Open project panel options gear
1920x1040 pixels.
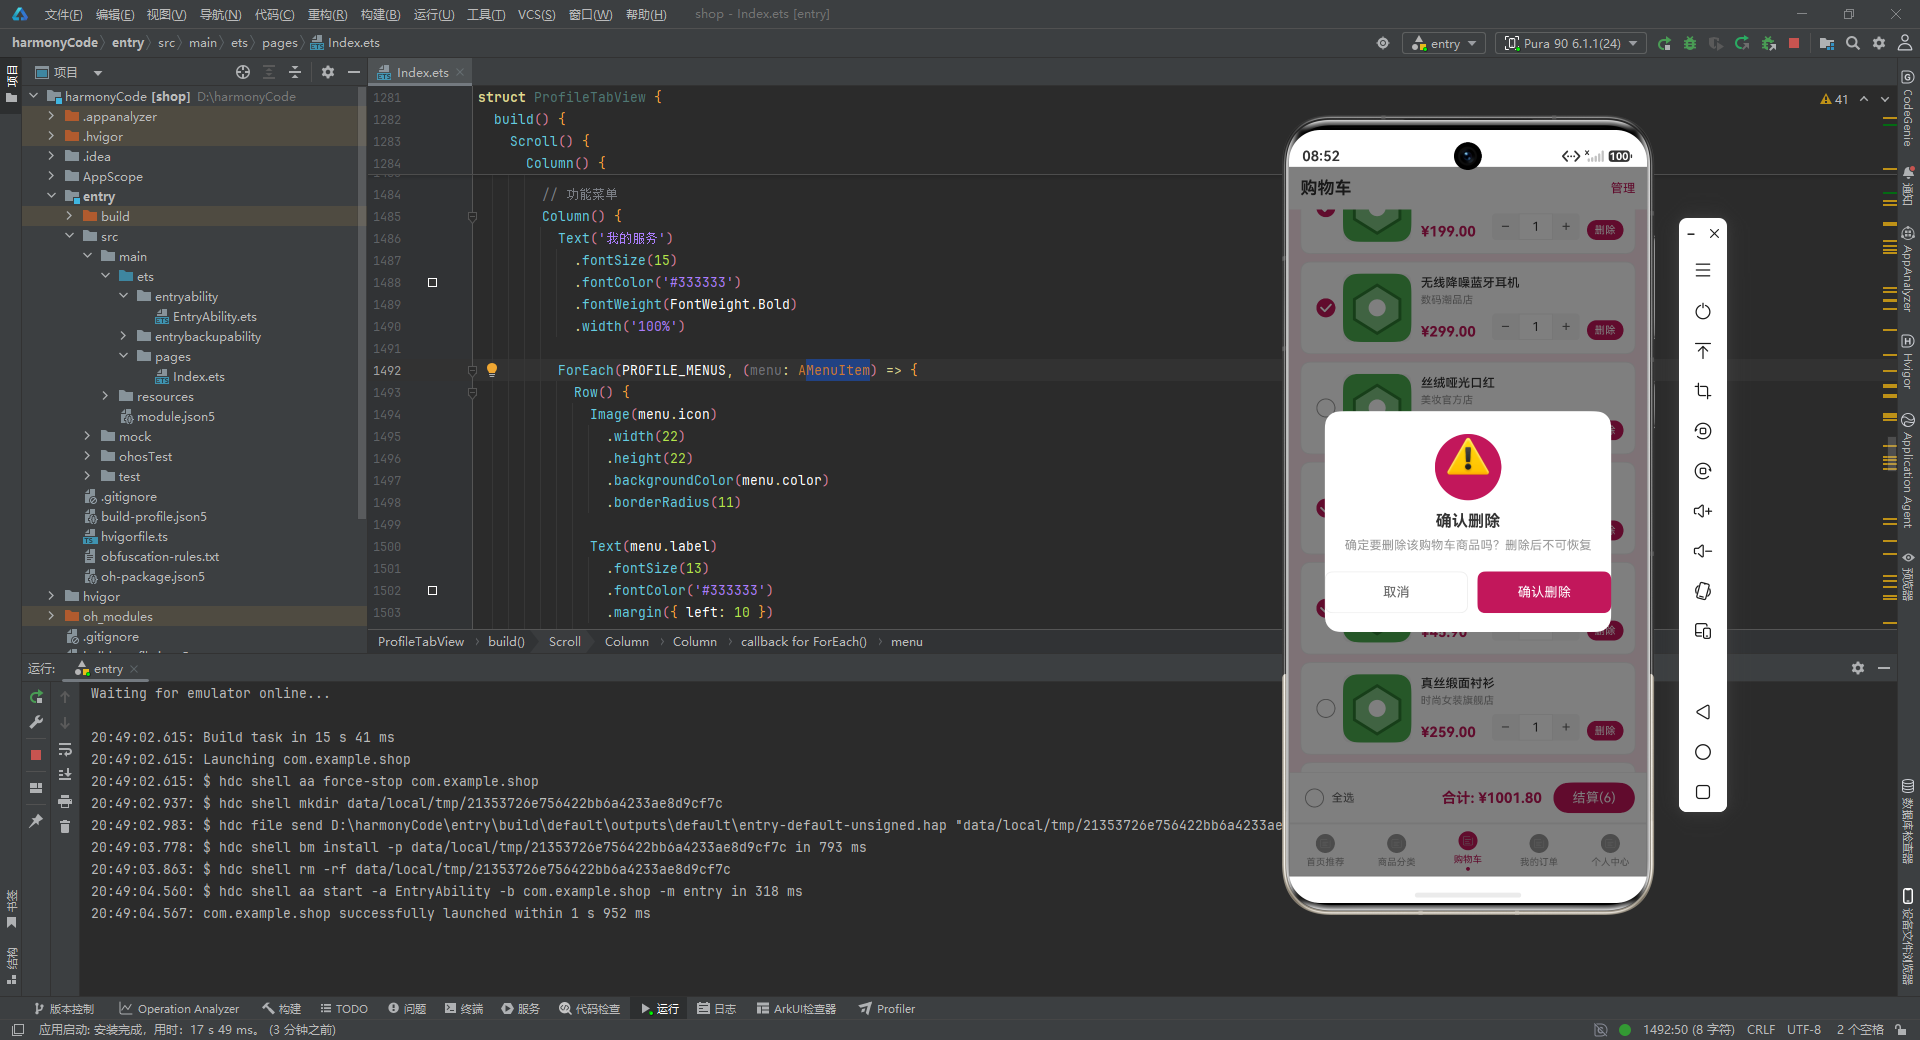(328, 72)
